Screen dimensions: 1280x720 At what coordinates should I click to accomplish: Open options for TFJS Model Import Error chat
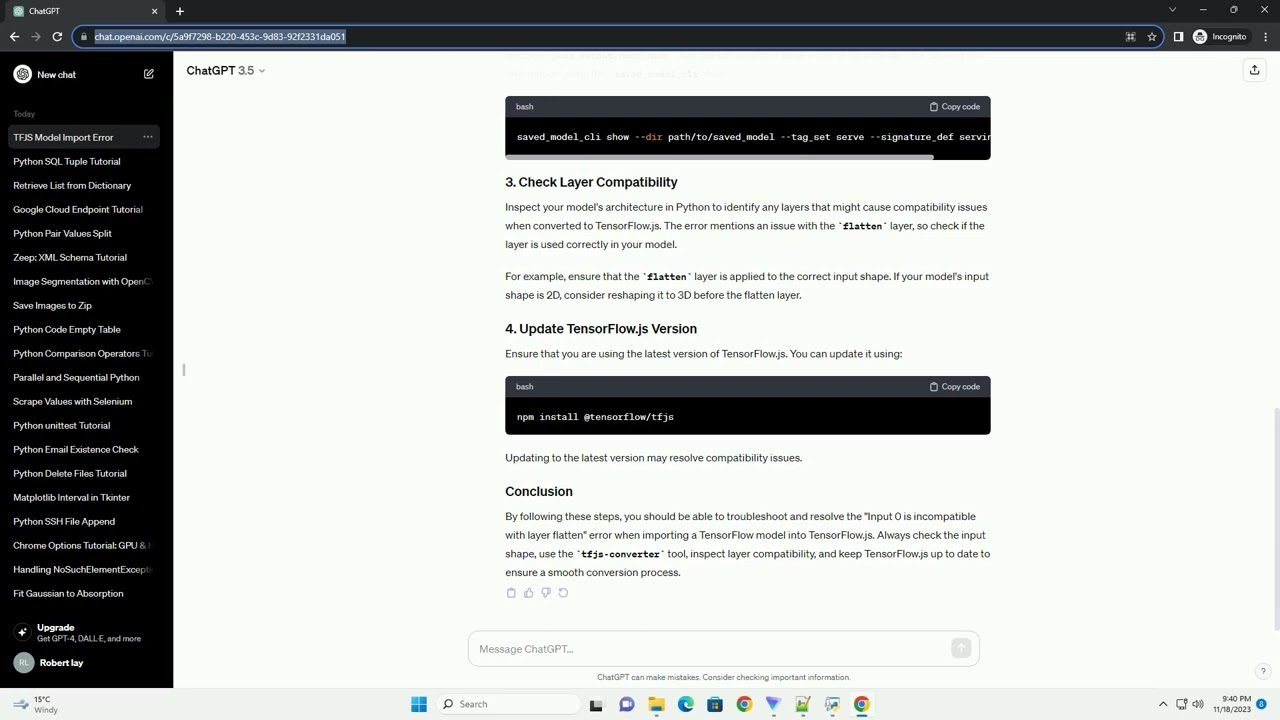147,137
